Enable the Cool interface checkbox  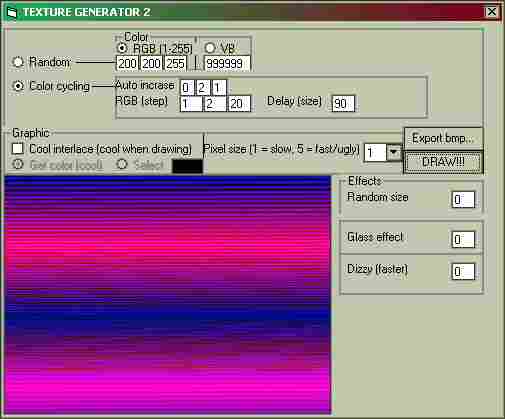point(17,149)
